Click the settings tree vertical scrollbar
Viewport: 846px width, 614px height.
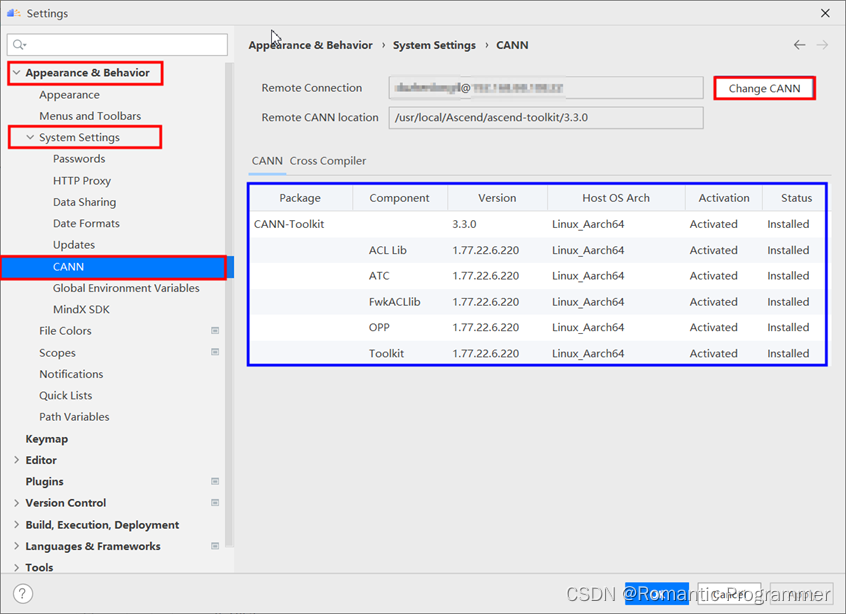coord(229,305)
